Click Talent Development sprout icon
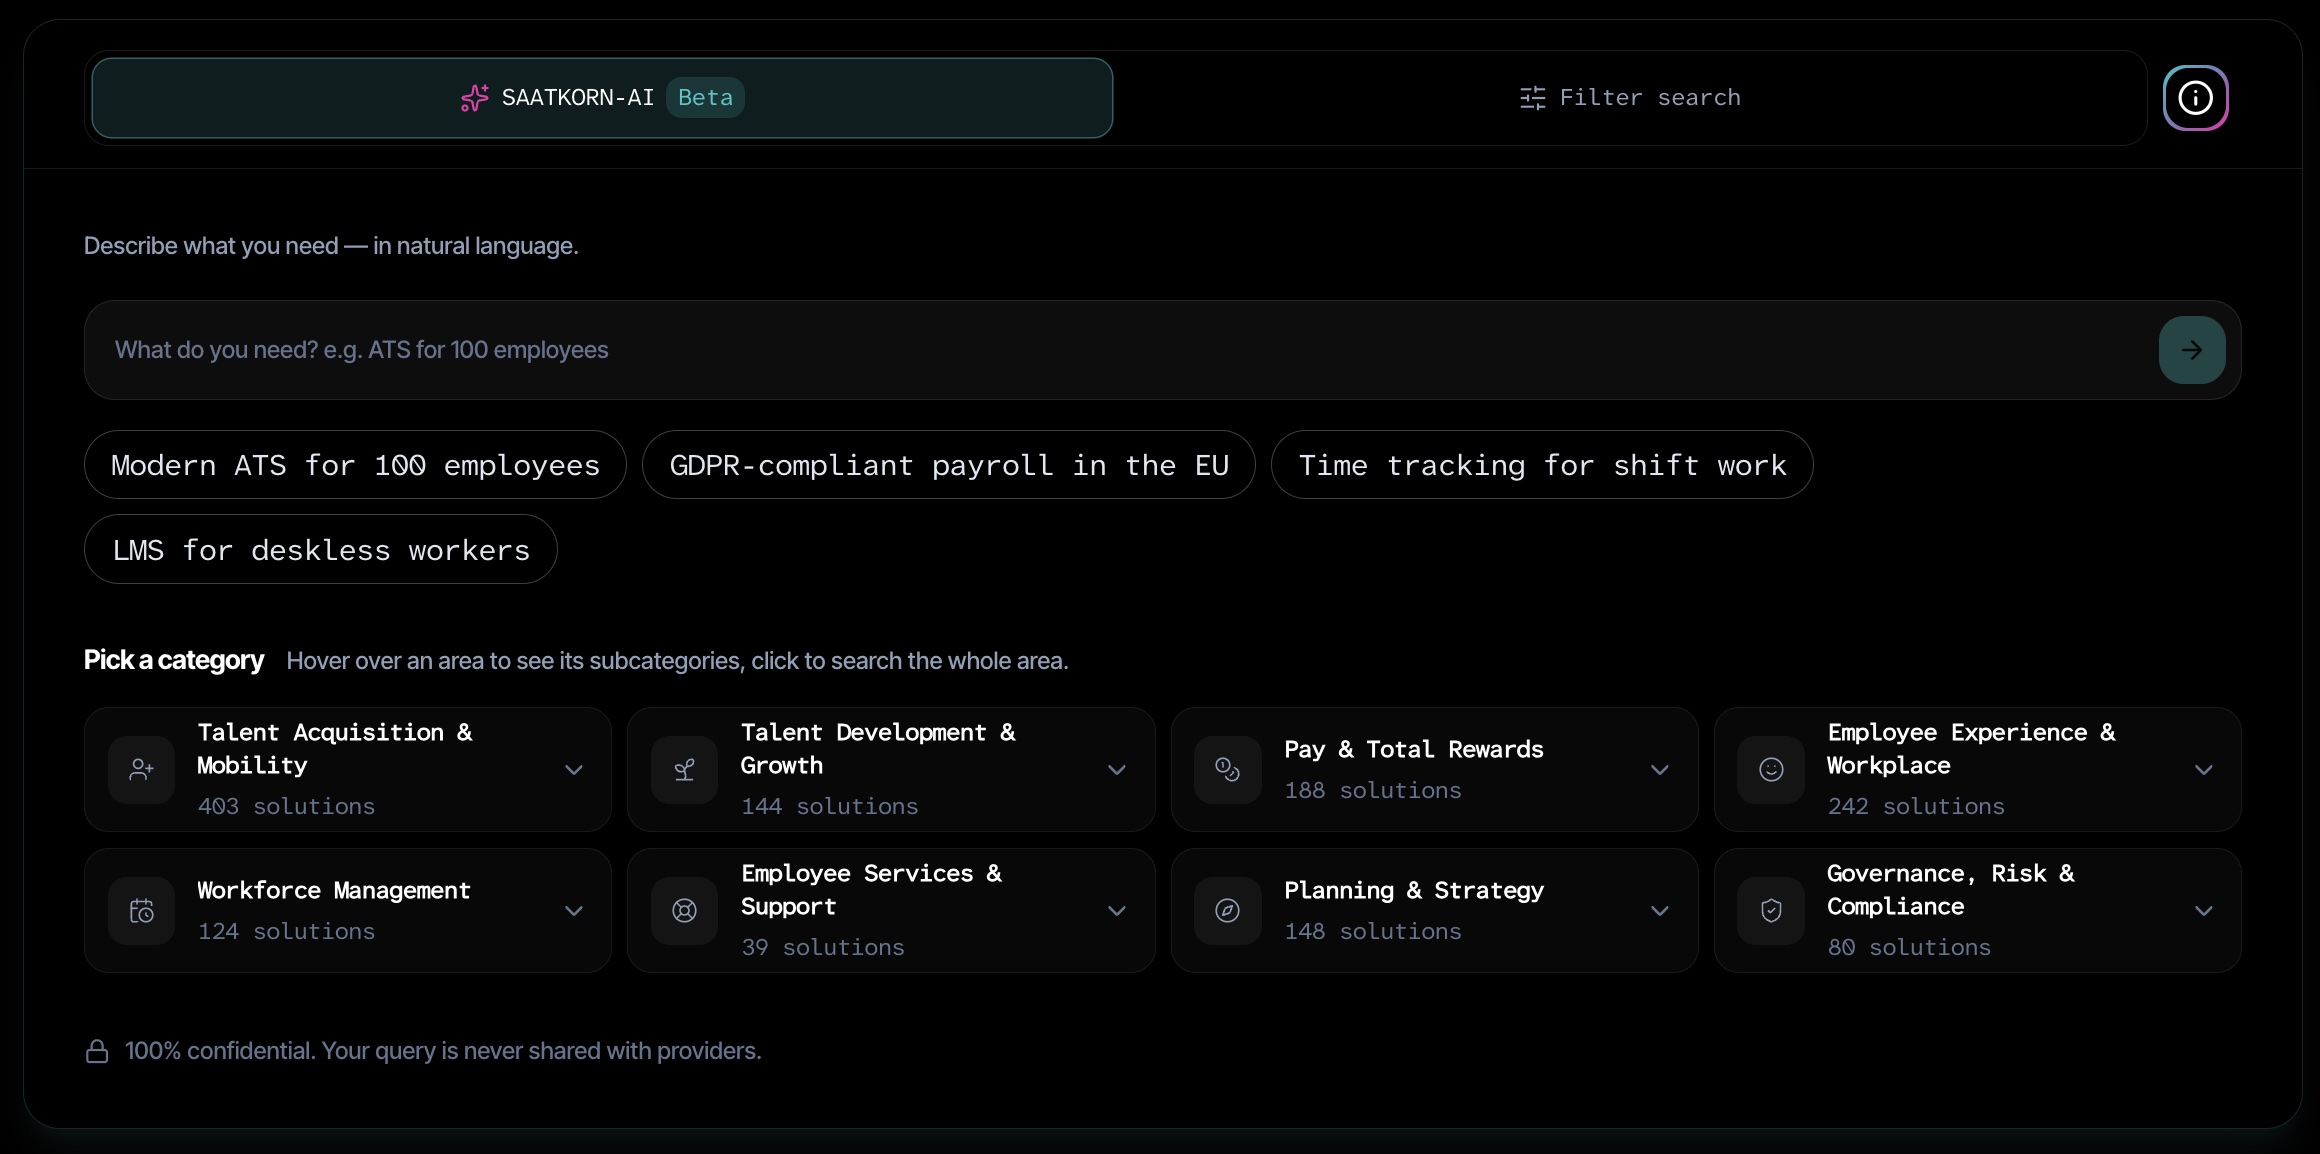This screenshot has width=2320, height=1154. (x=684, y=770)
